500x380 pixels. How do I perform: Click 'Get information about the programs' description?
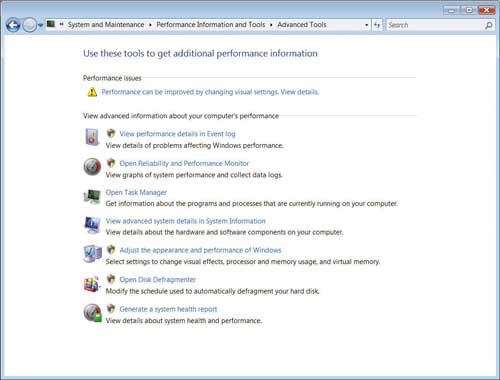[x=252, y=203]
